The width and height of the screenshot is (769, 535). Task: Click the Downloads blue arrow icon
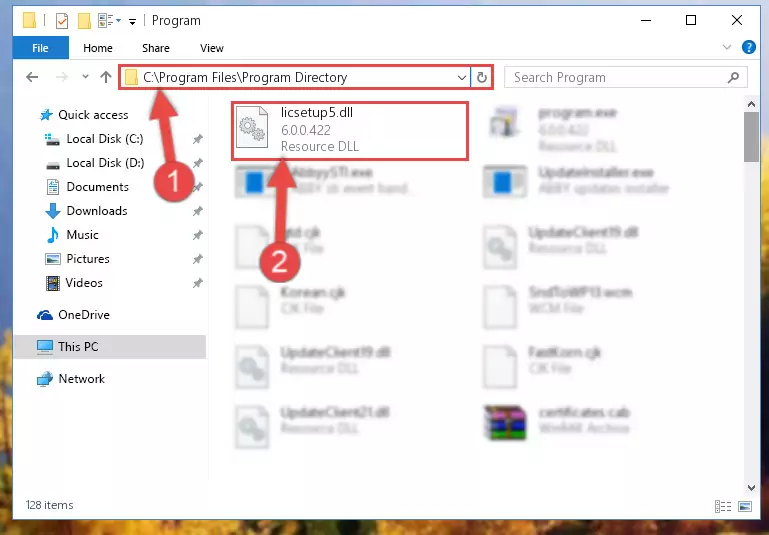tap(52, 211)
